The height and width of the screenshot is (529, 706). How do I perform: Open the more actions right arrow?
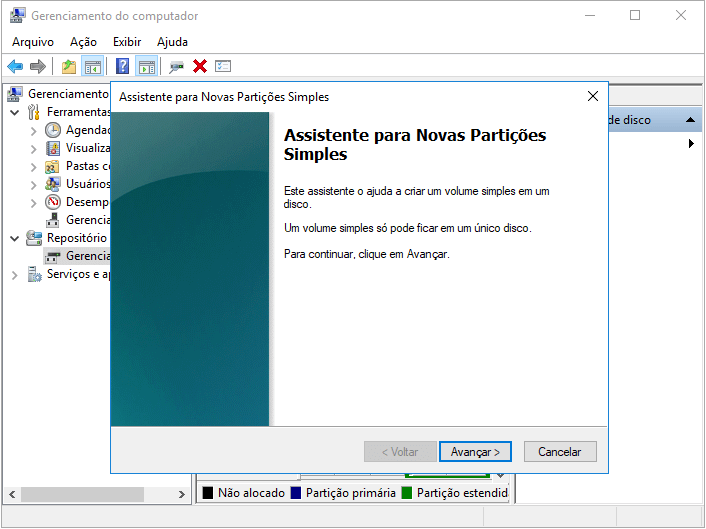[691, 144]
